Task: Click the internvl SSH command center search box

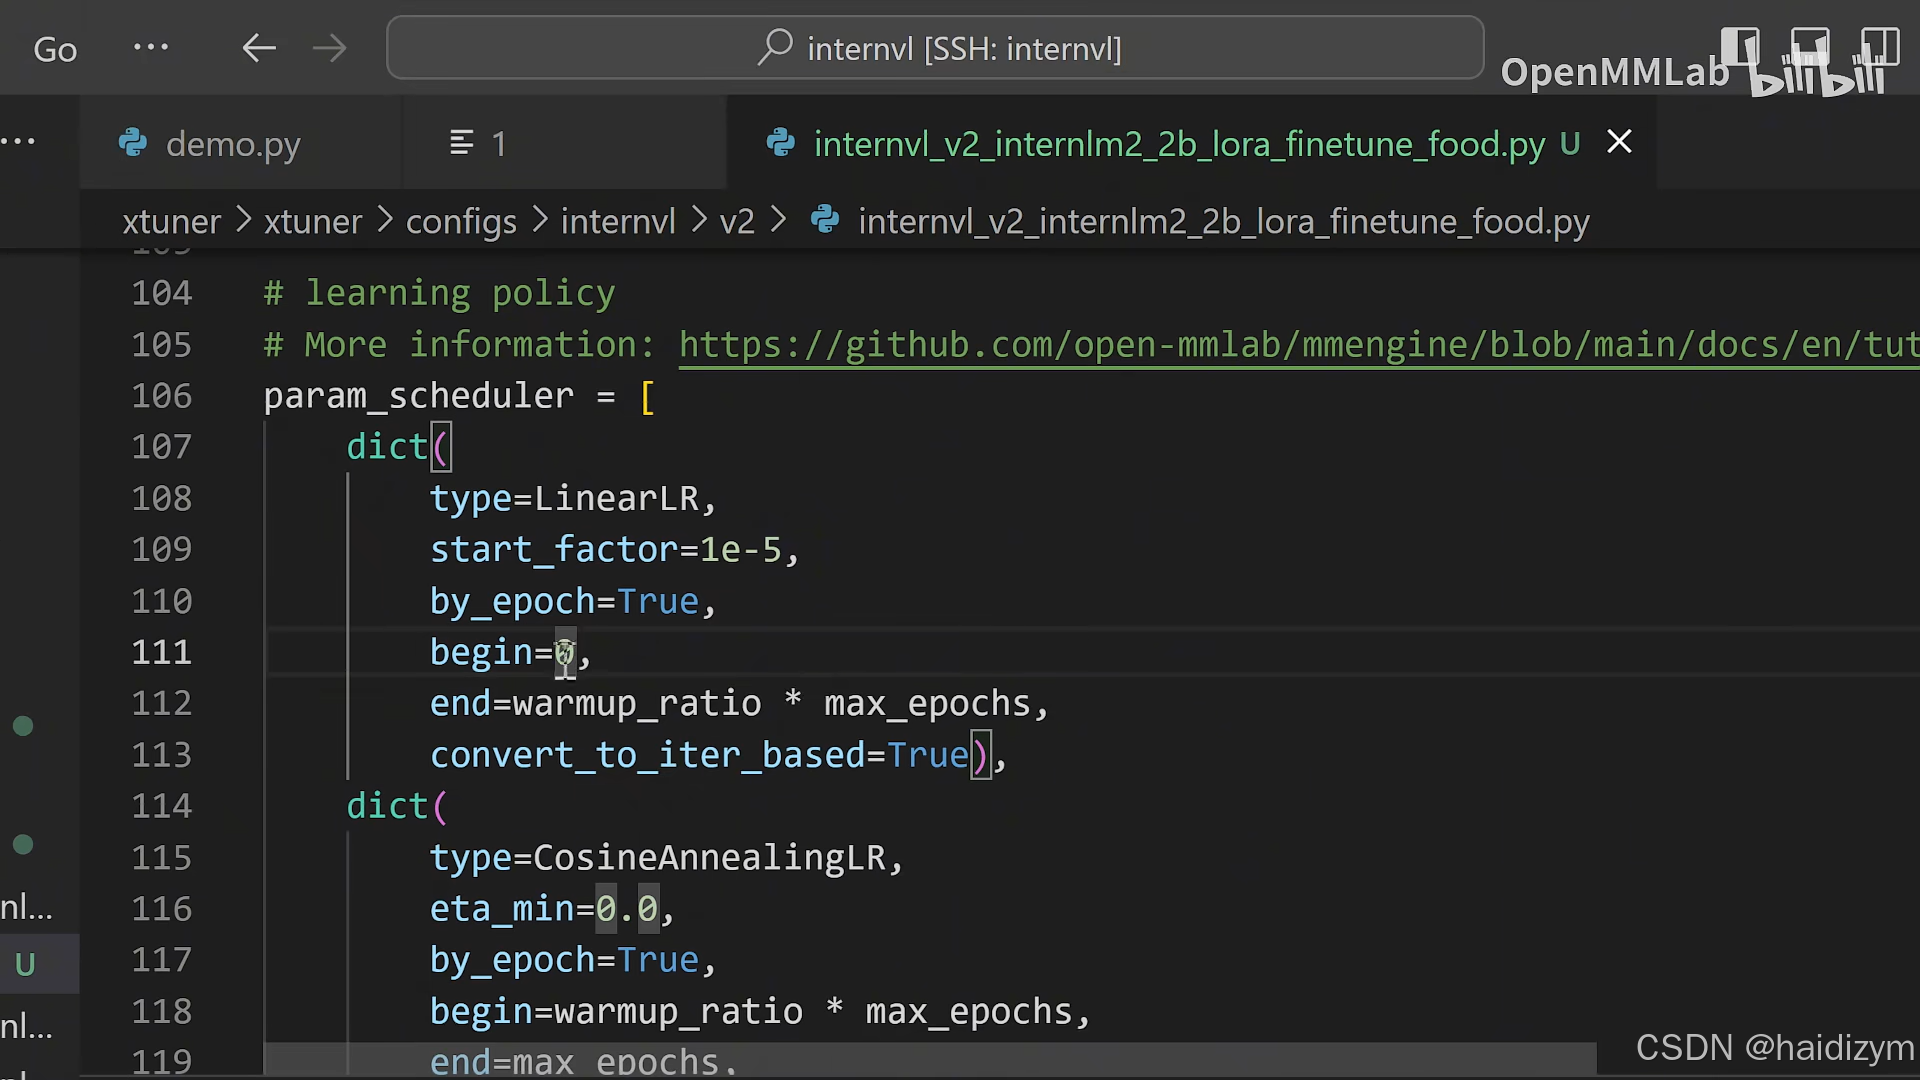Action: (x=935, y=48)
